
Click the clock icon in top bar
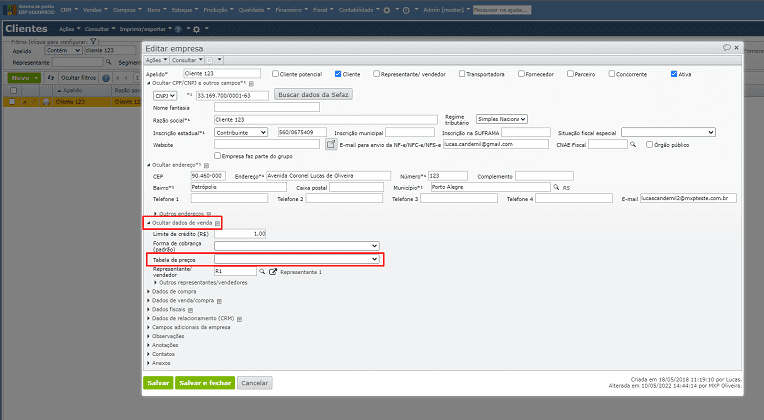(406, 10)
